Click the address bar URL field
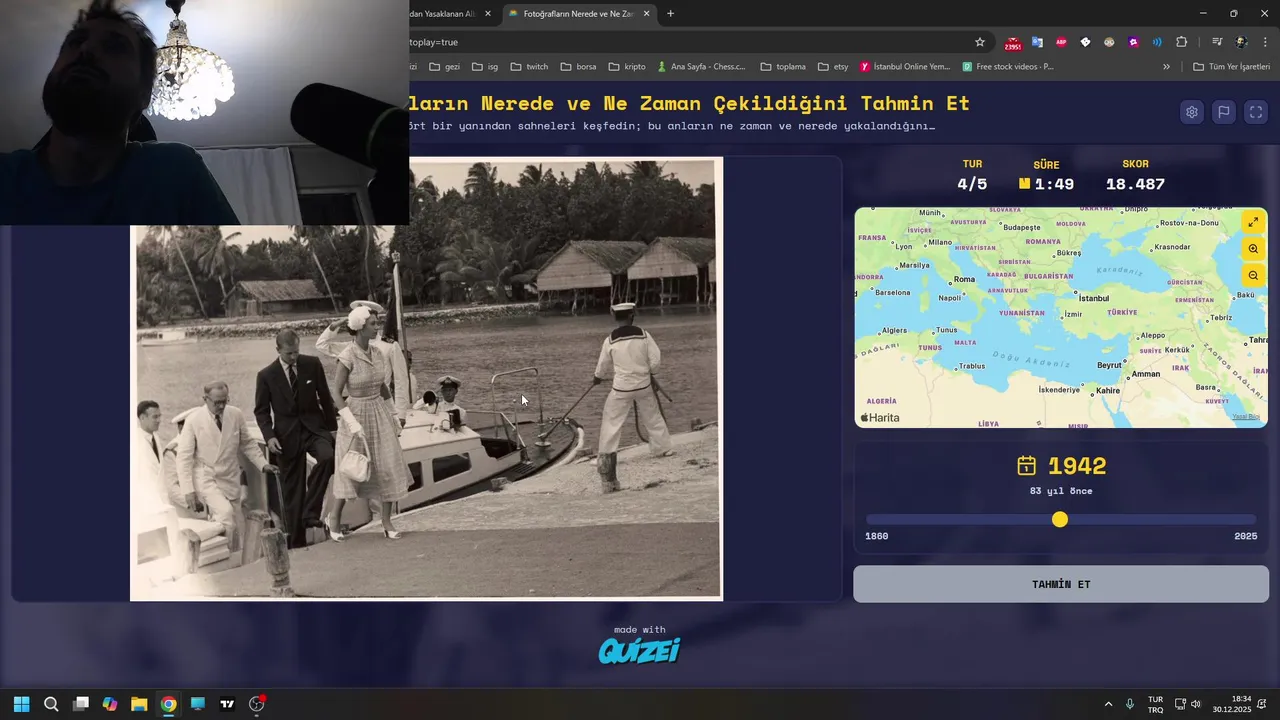This screenshot has width=1280, height=720. pos(685,42)
